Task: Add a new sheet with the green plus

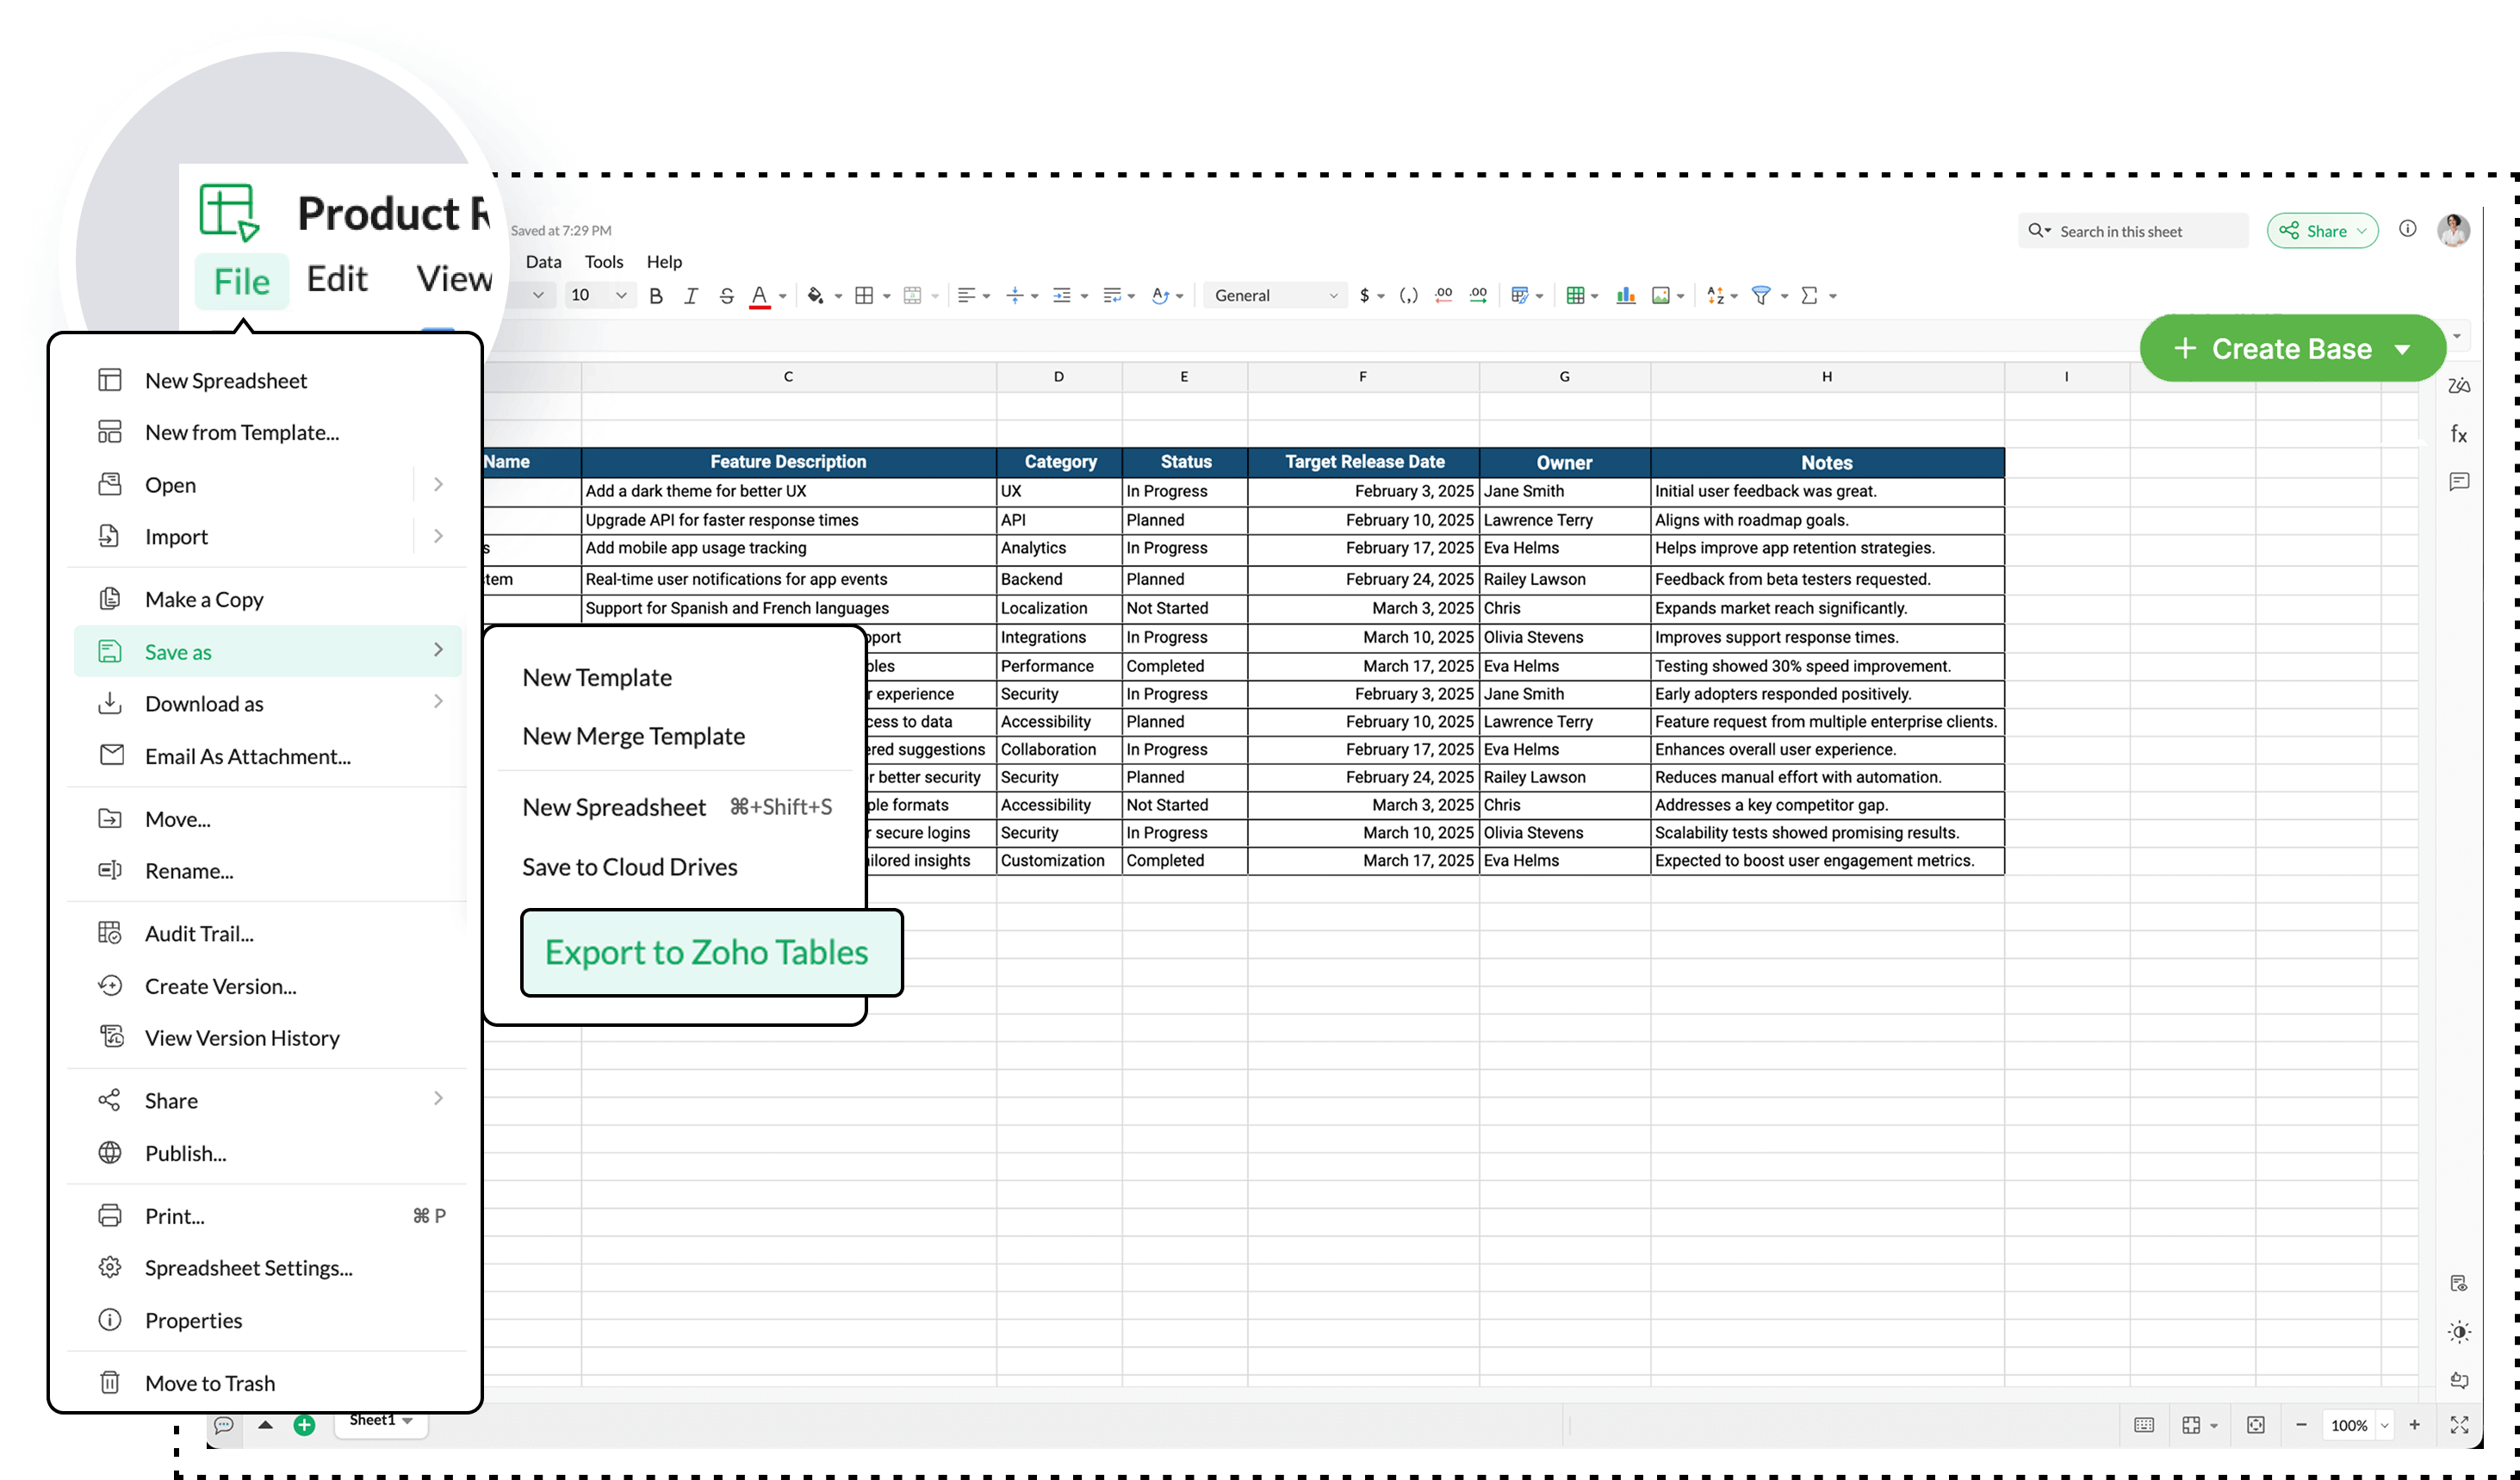Action: 305,1426
